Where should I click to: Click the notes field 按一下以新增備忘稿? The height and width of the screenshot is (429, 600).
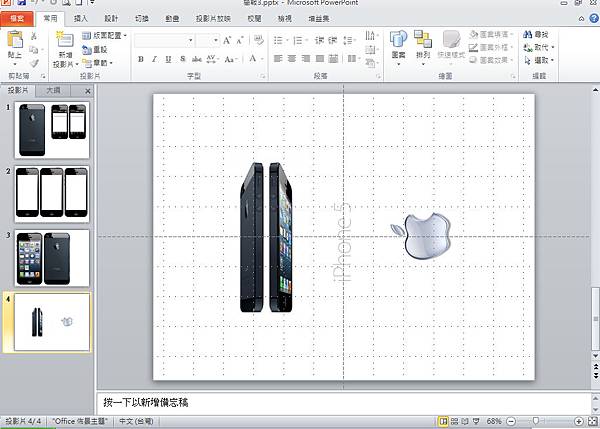(x=344, y=403)
